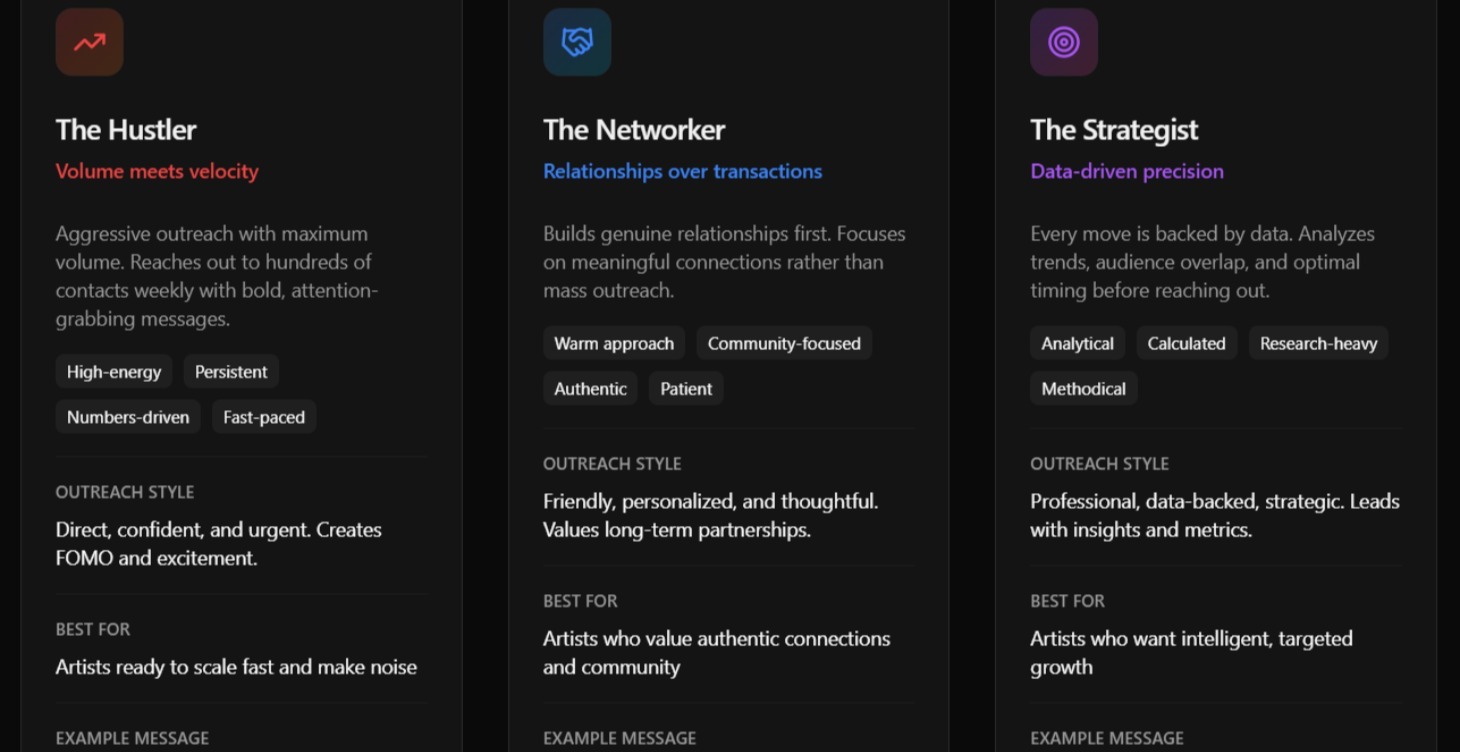
Task: Click the Warm approach tag
Action: click(614, 343)
